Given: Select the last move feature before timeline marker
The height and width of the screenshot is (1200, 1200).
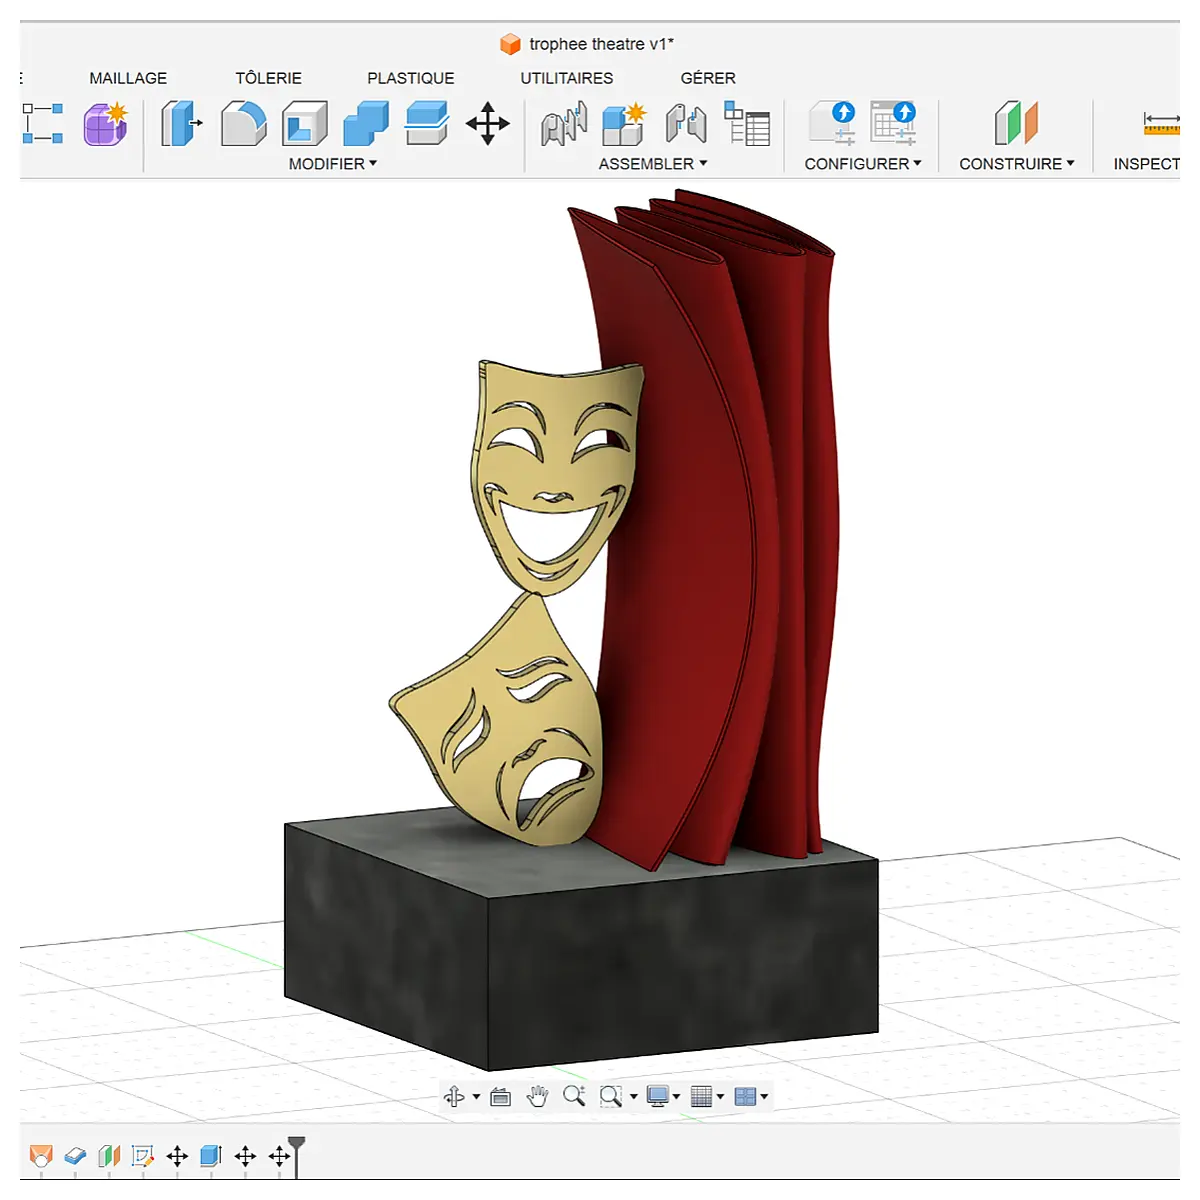Looking at the screenshot, I should click(279, 1156).
